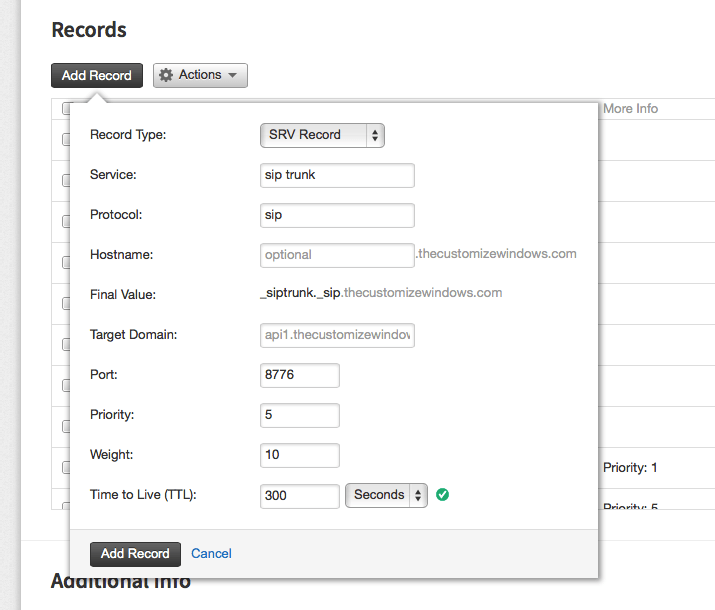Click the Cancel link
This screenshot has width=715, height=610.
tap(211, 553)
